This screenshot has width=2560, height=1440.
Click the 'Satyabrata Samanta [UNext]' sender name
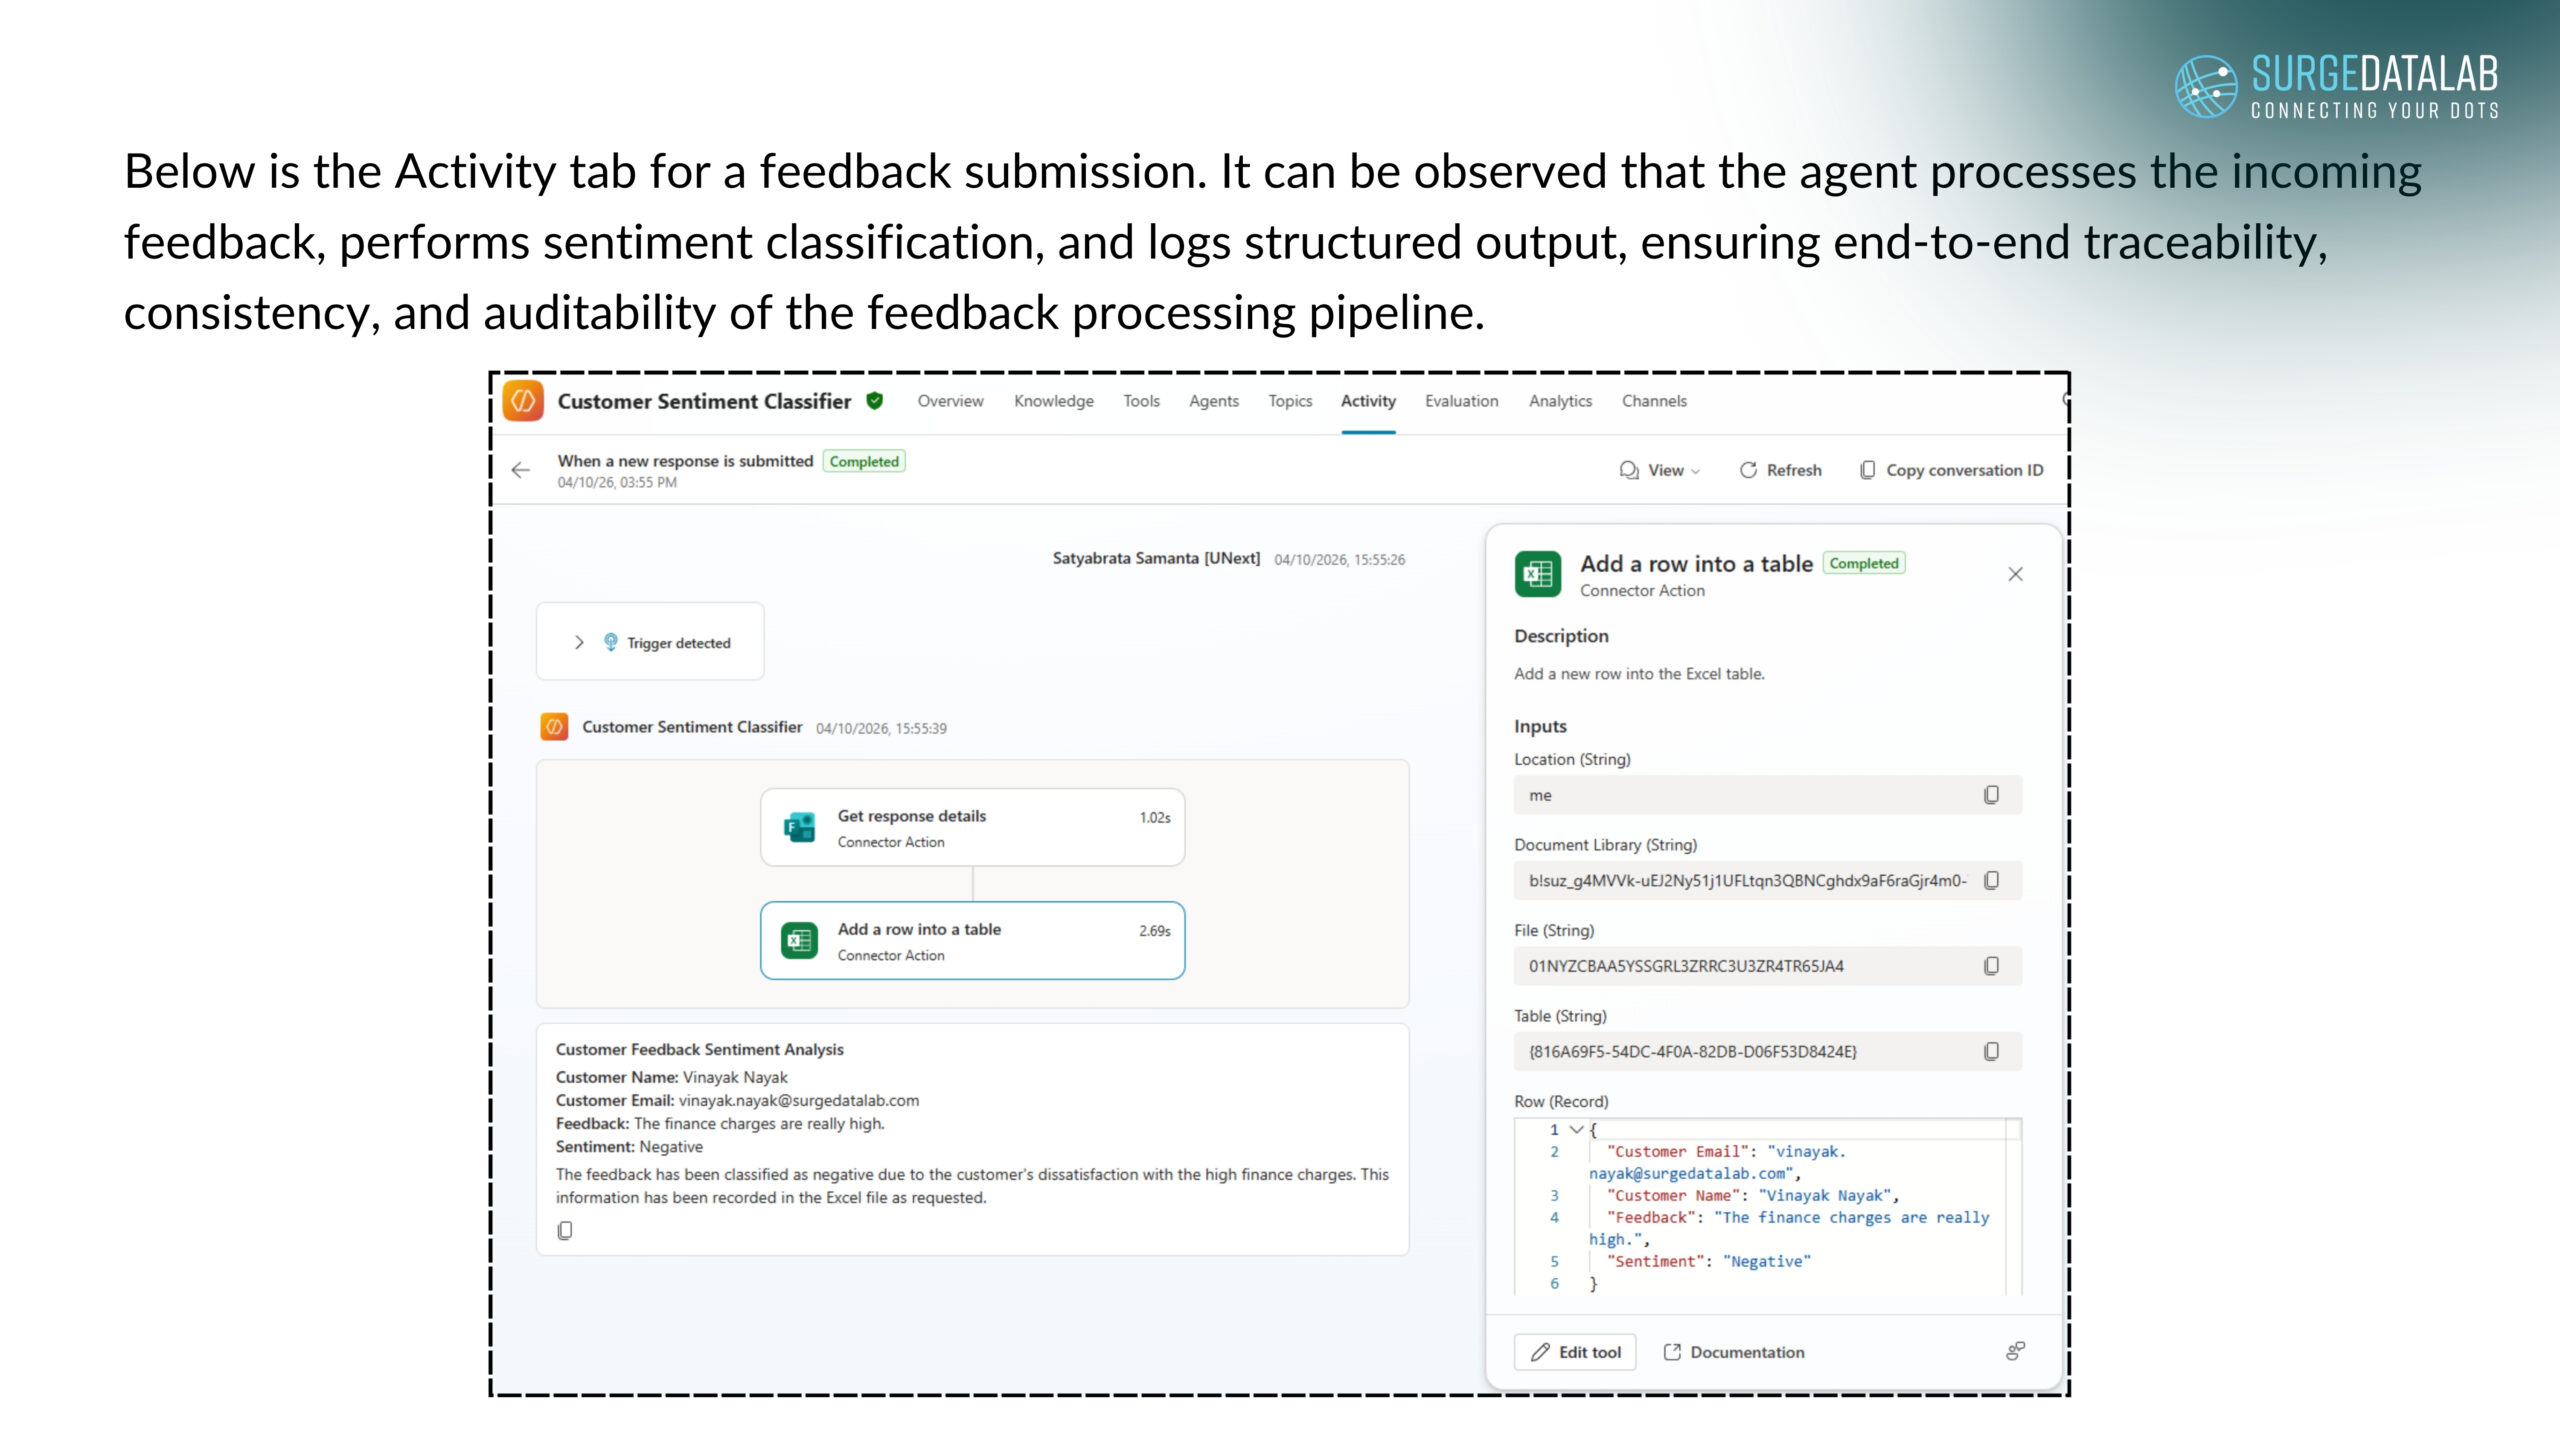[1156, 558]
